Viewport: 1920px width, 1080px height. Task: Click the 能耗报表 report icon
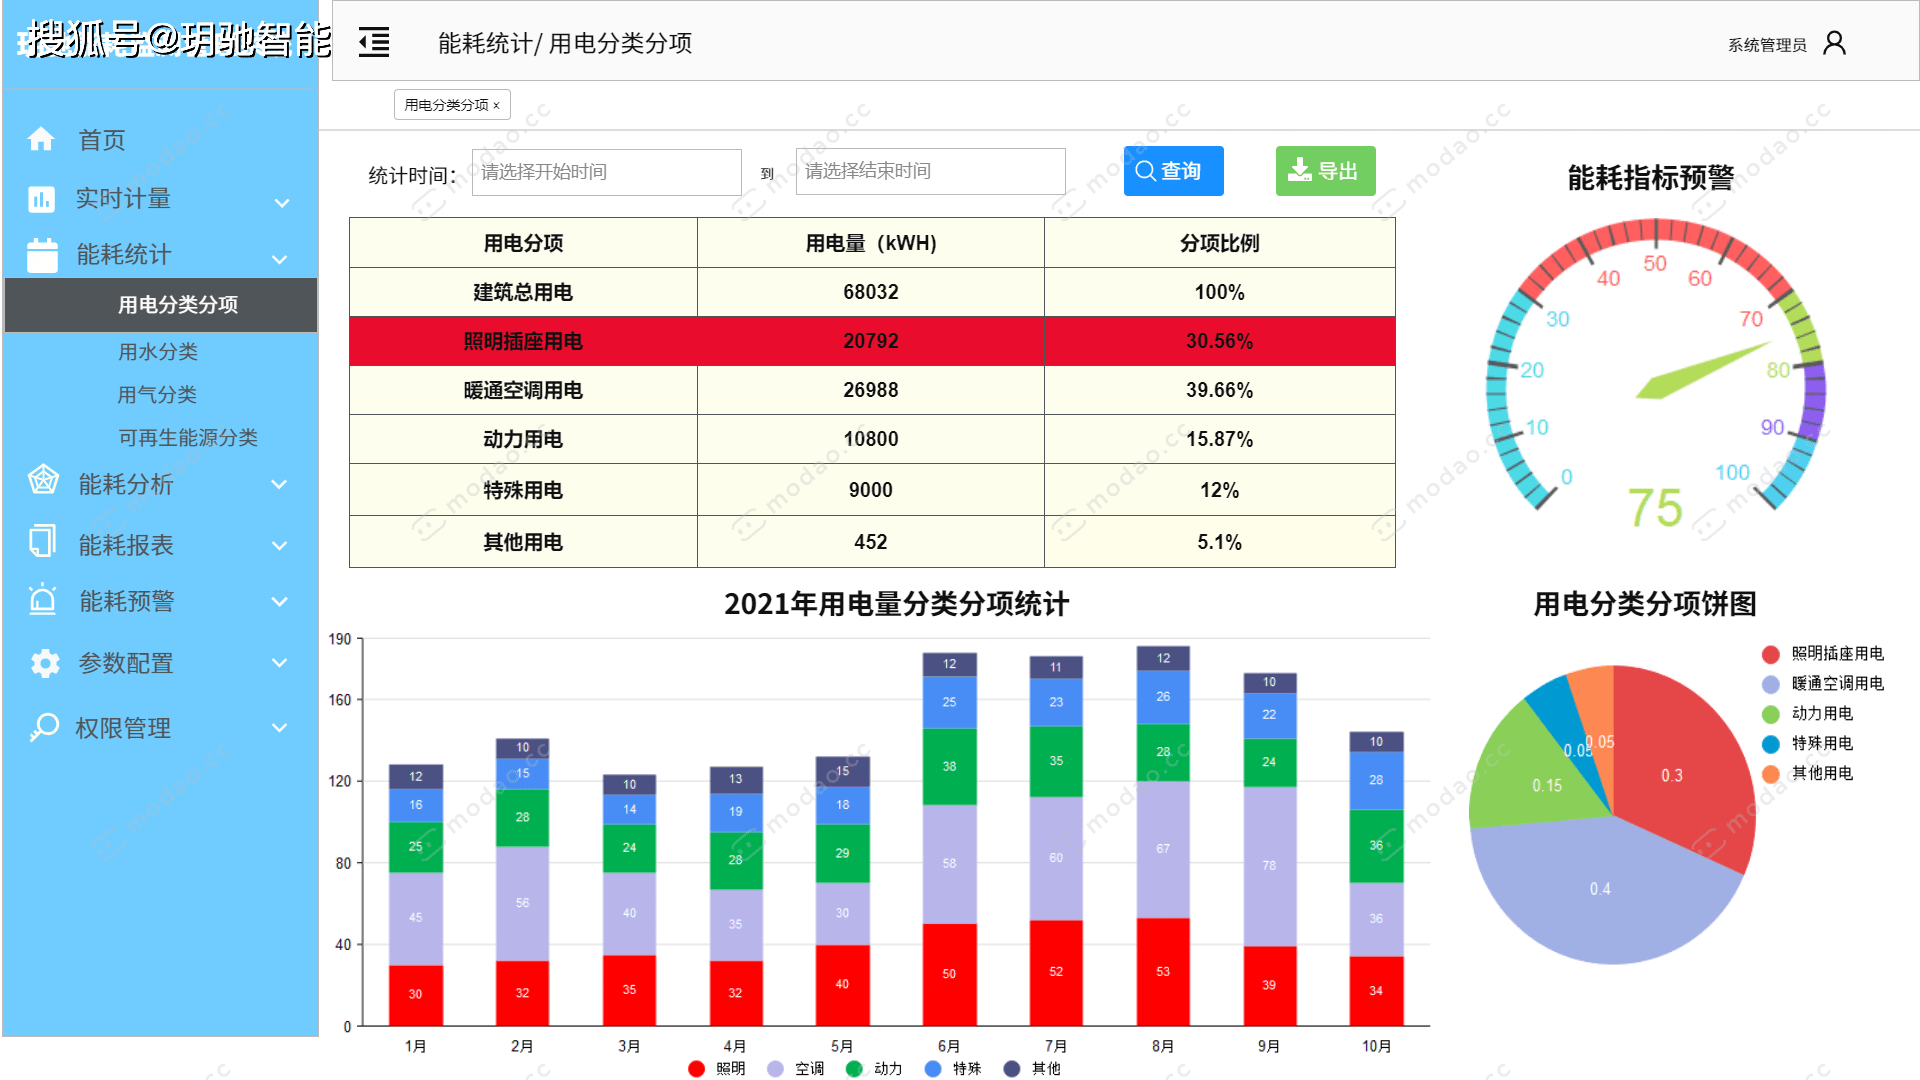41,542
